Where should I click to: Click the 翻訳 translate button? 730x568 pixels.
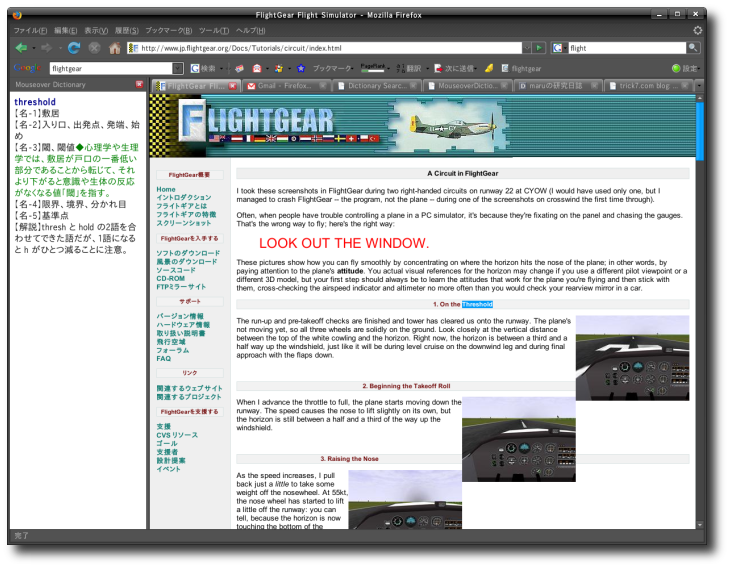pyautogui.click(x=409, y=68)
